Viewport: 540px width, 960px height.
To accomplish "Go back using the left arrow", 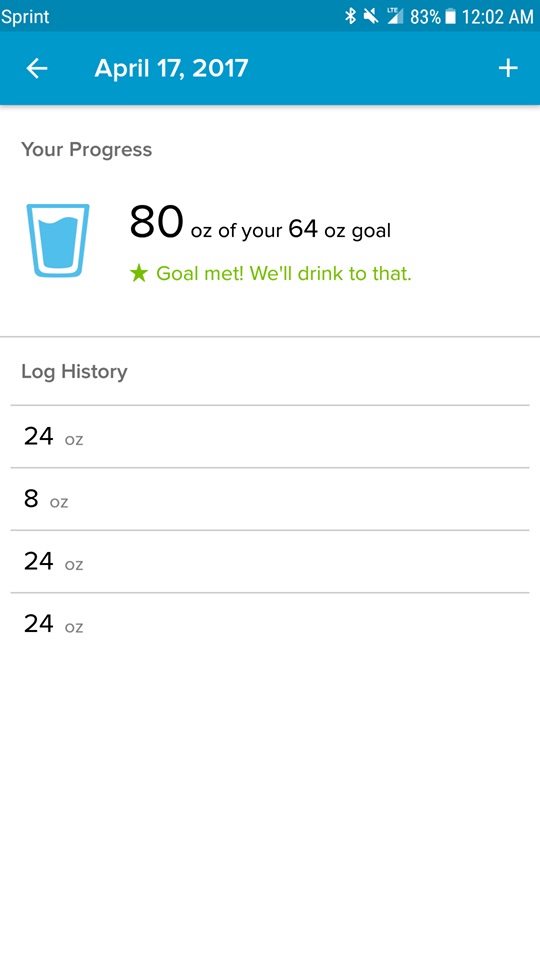I will 37,69.
